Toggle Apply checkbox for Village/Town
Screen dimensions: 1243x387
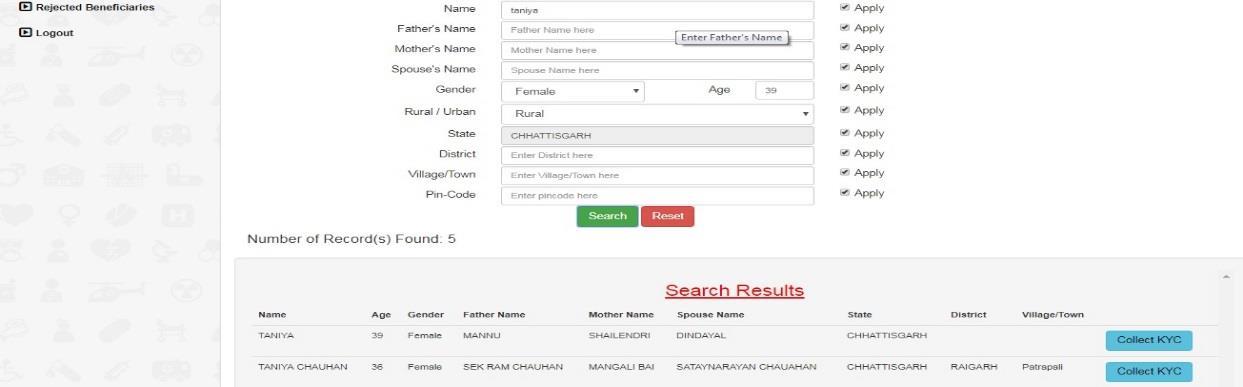click(x=845, y=173)
